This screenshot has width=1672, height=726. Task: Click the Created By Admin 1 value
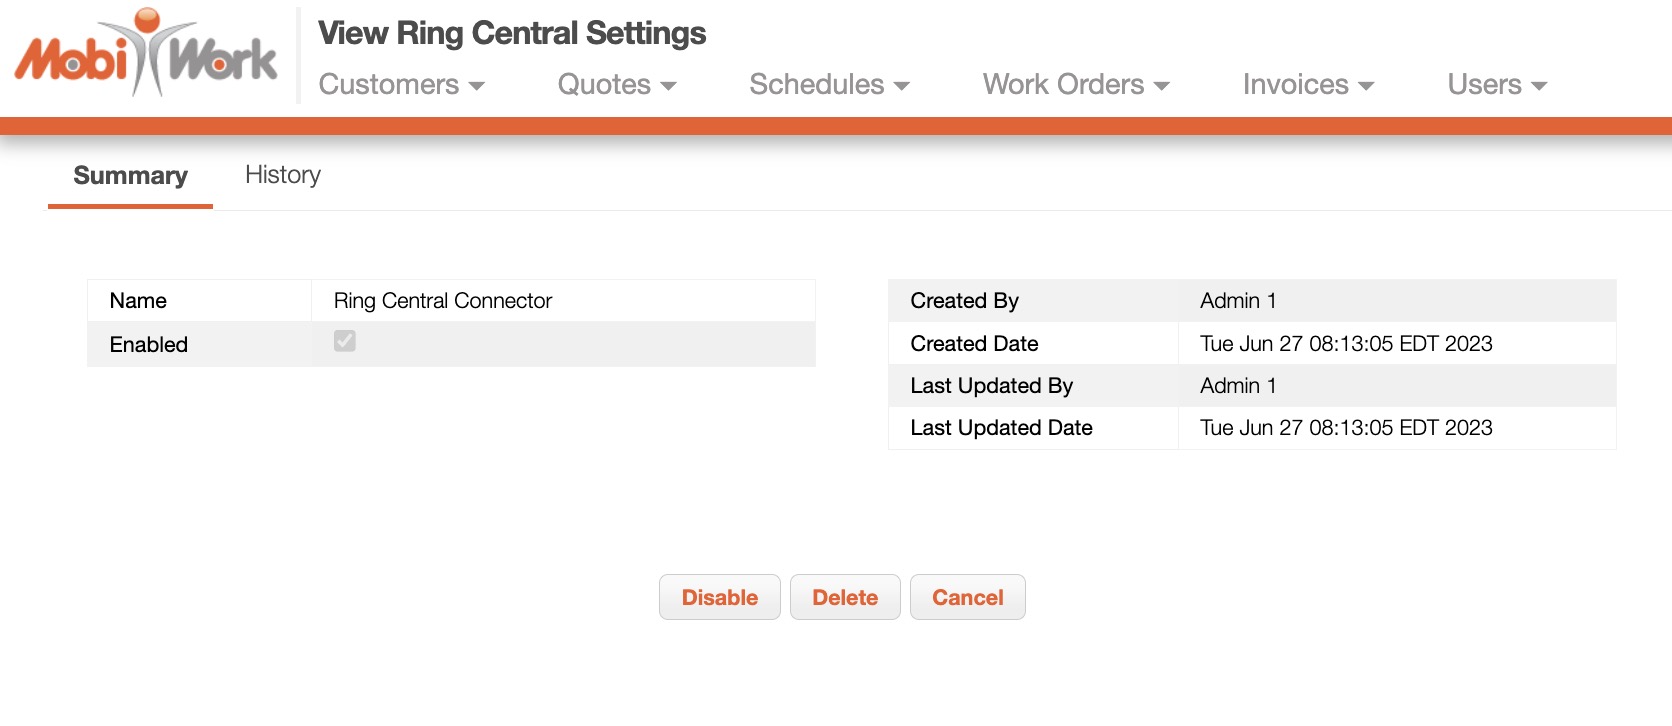click(x=1238, y=301)
